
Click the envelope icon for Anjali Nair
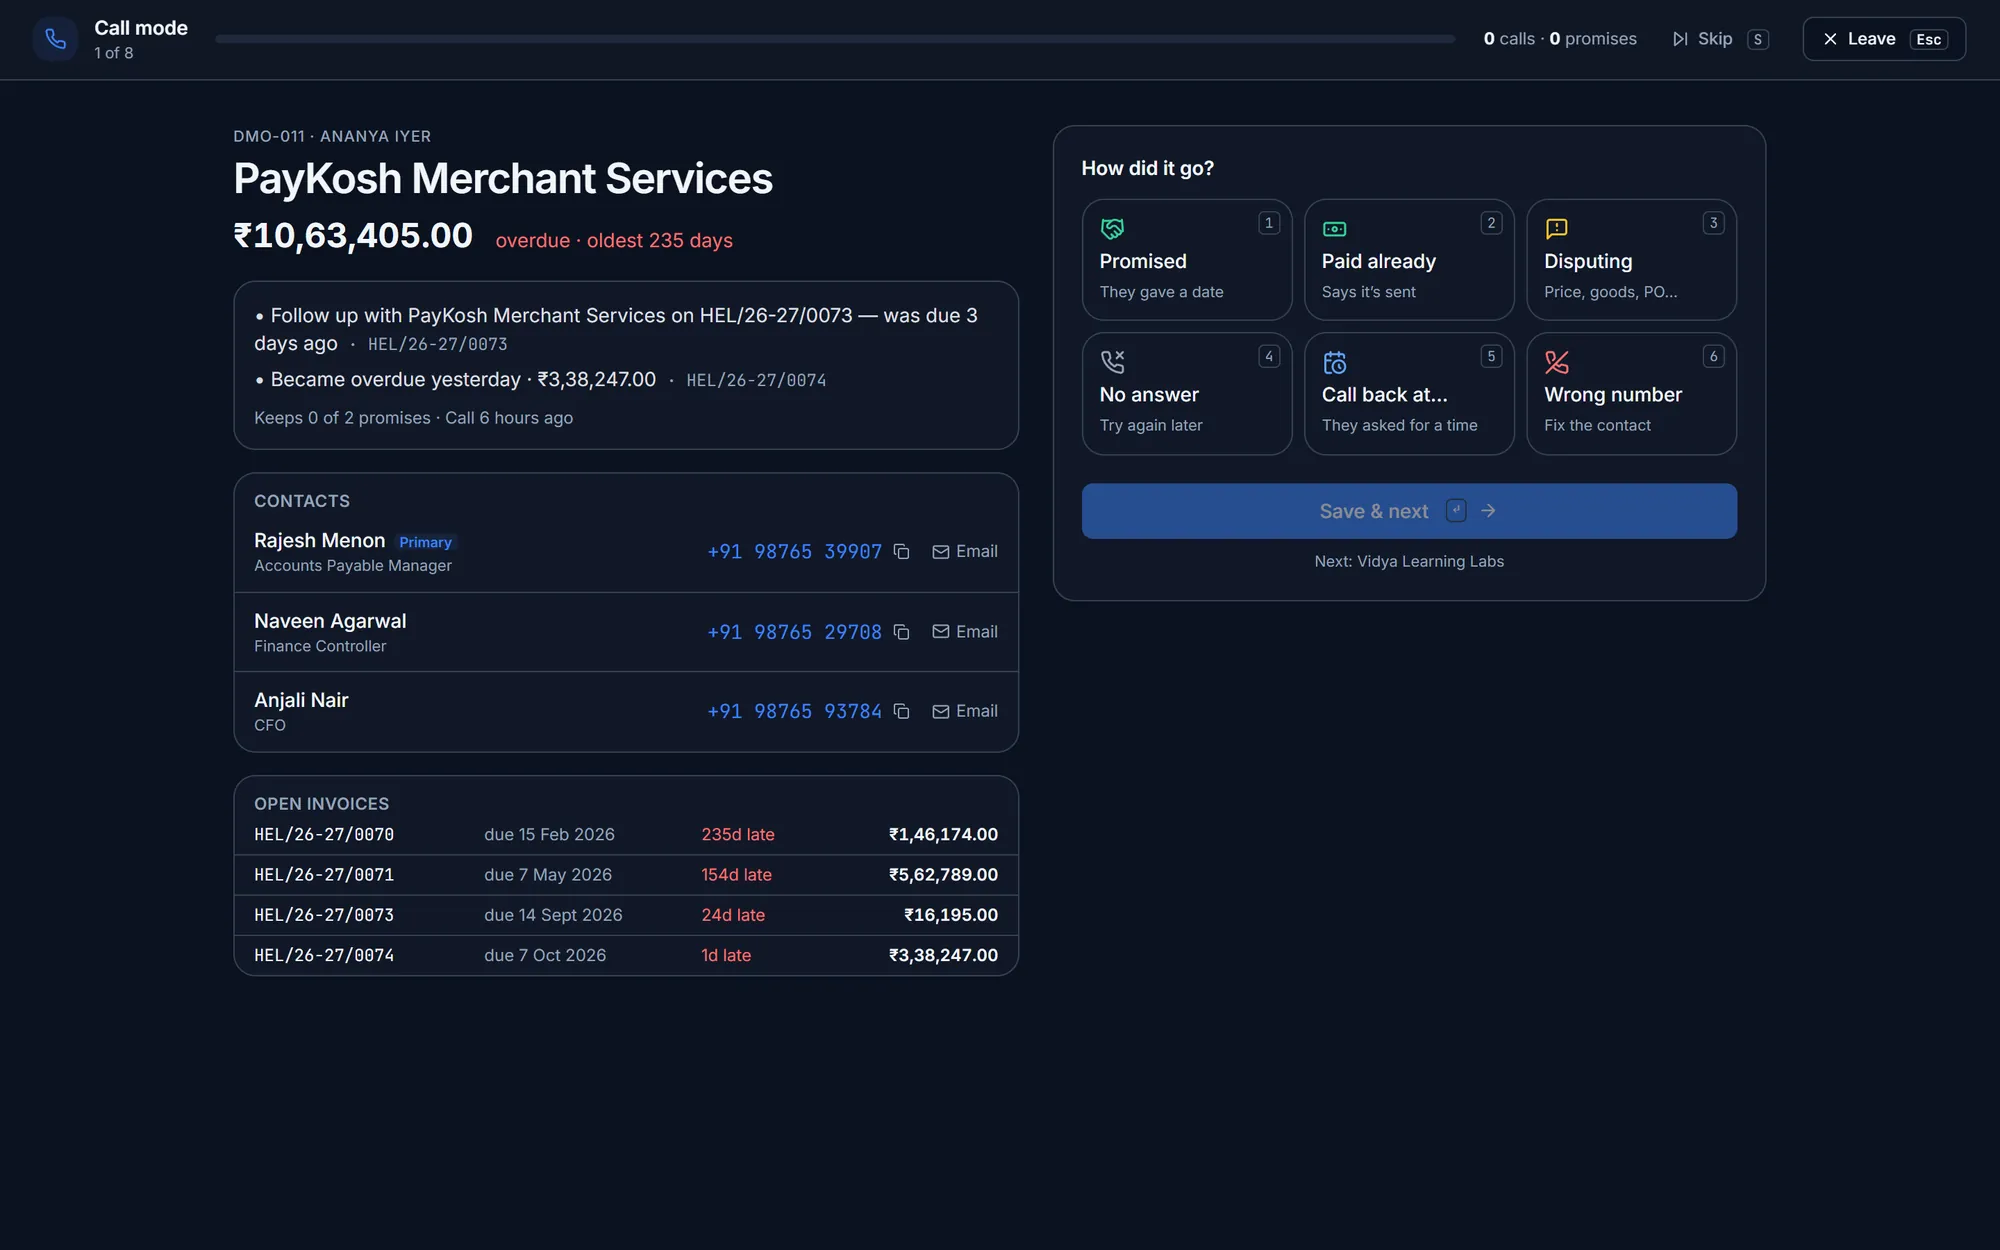[x=941, y=711]
